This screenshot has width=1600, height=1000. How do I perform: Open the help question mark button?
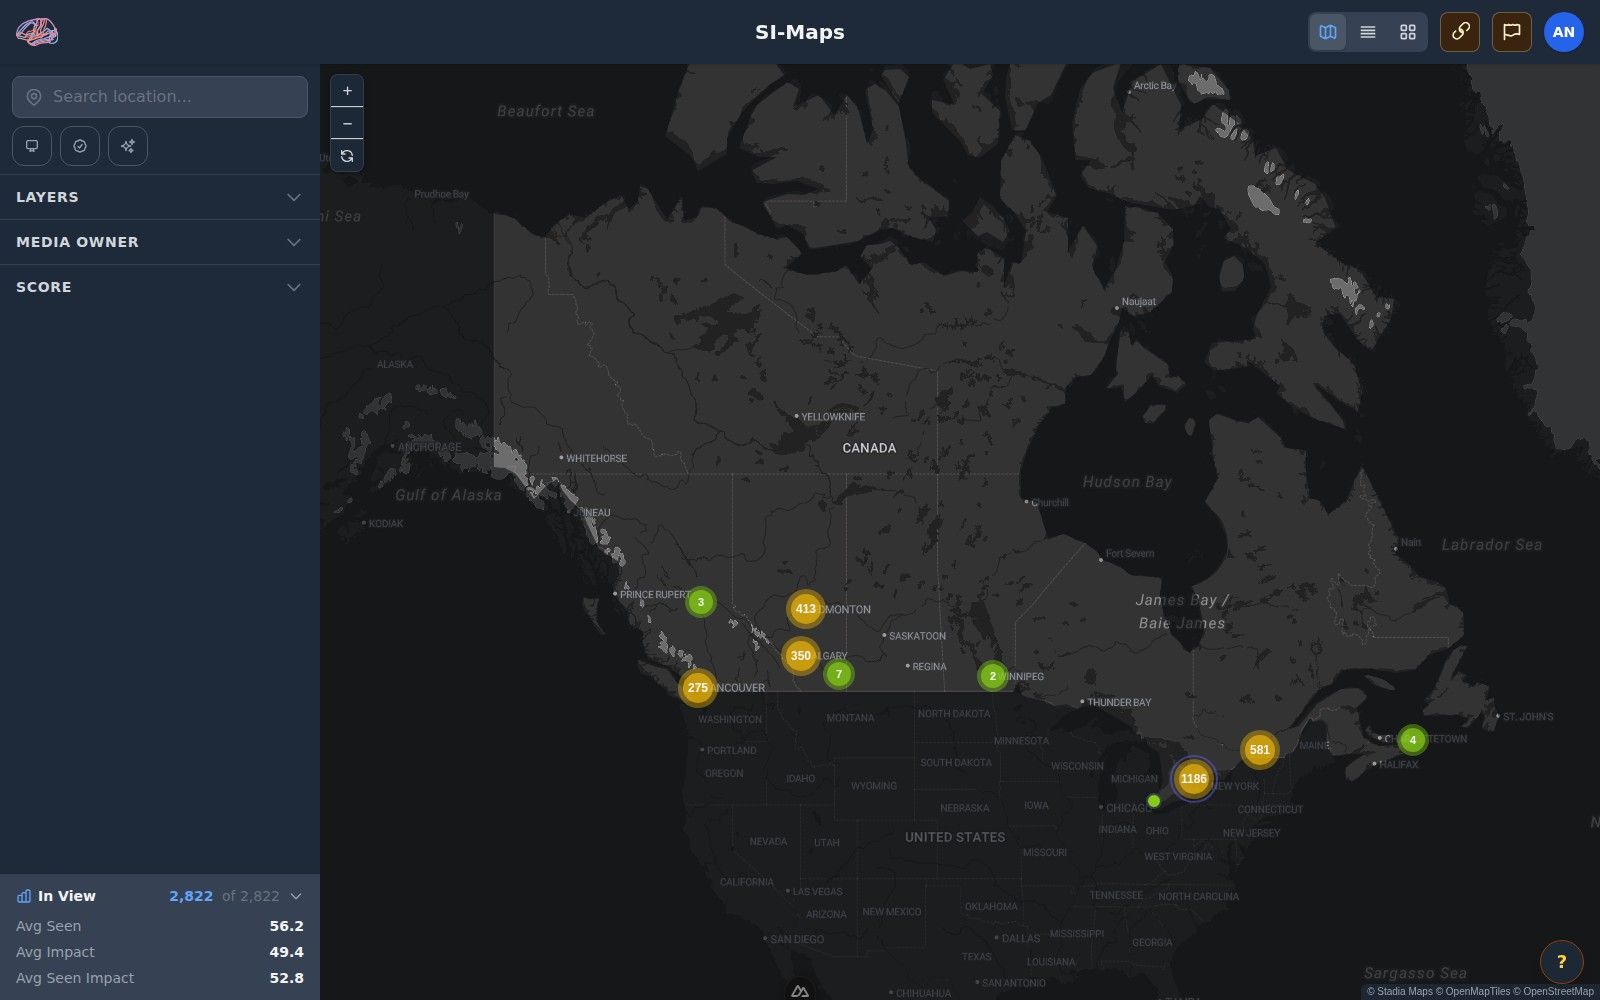coord(1561,962)
